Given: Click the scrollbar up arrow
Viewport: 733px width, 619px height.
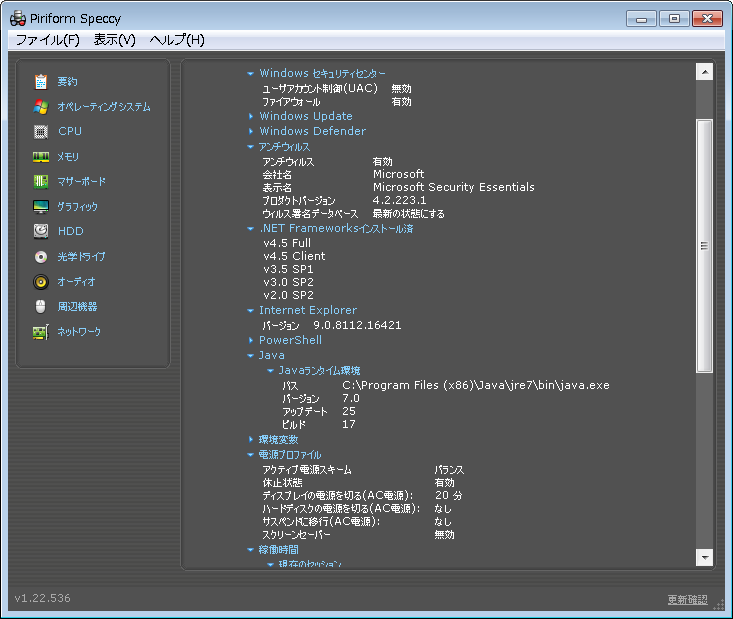Looking at the screenshot, I should 704,72.
